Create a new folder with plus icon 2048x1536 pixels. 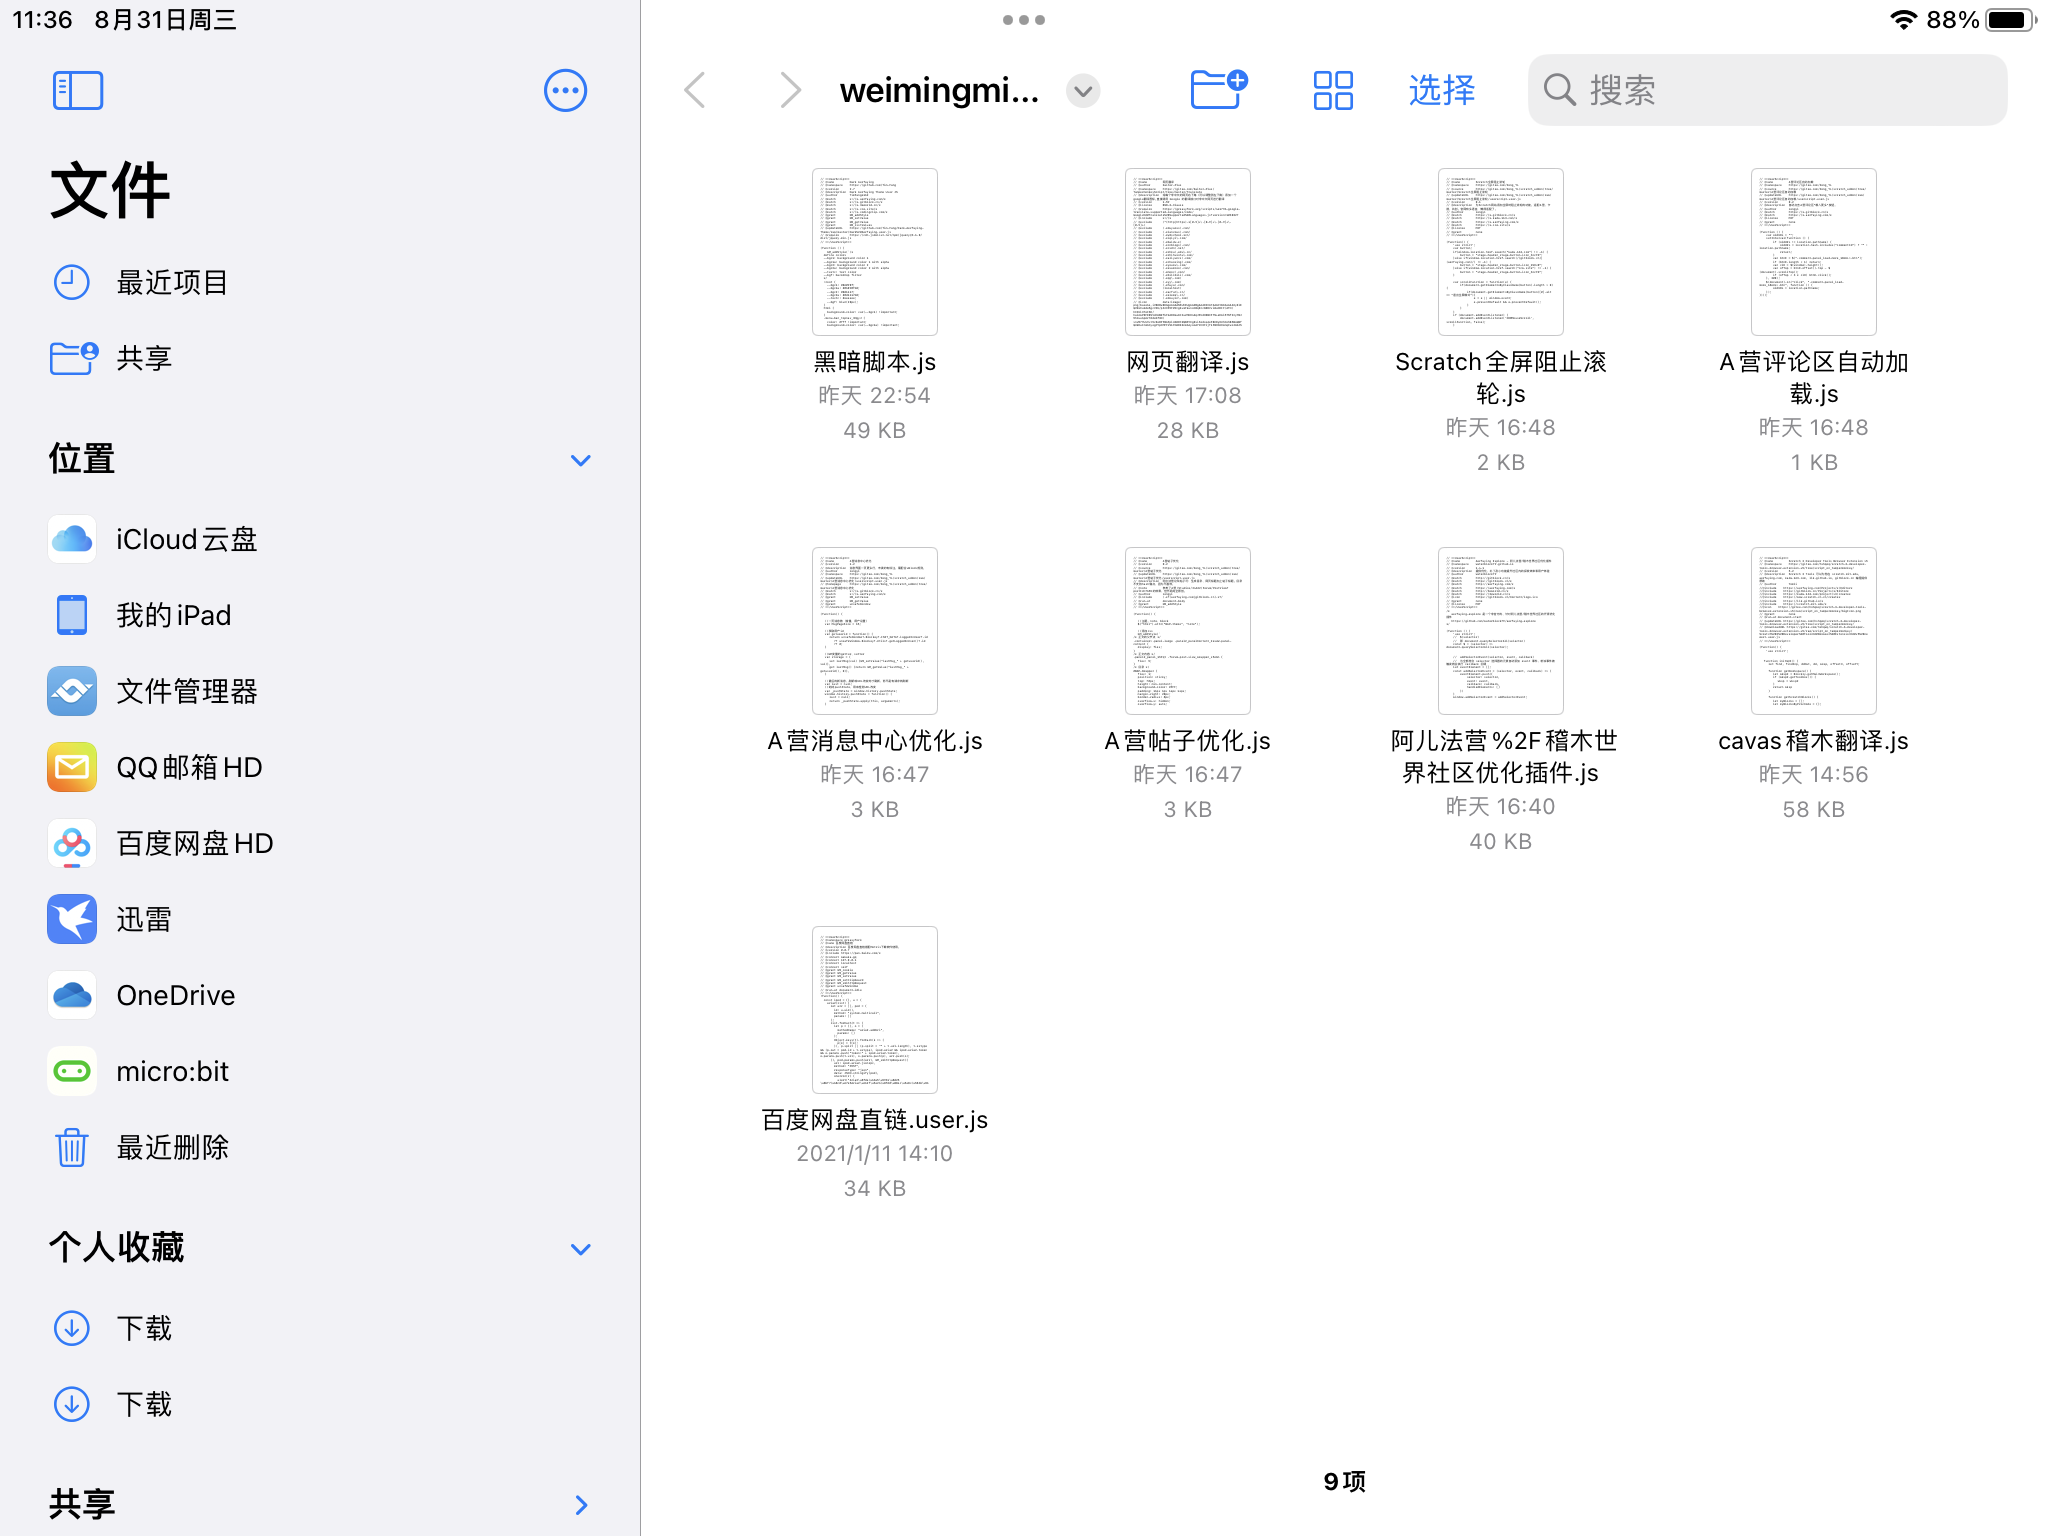click(1219, 90)
